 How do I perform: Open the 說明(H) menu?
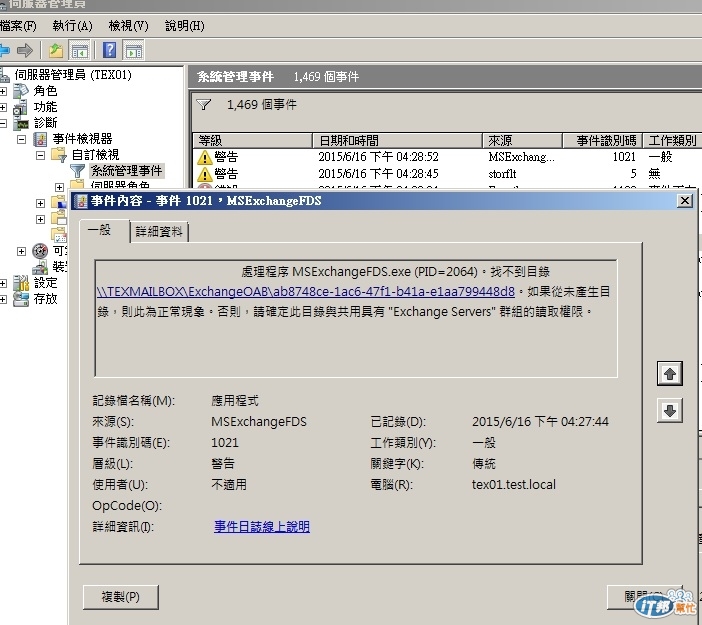pos(185,26)
